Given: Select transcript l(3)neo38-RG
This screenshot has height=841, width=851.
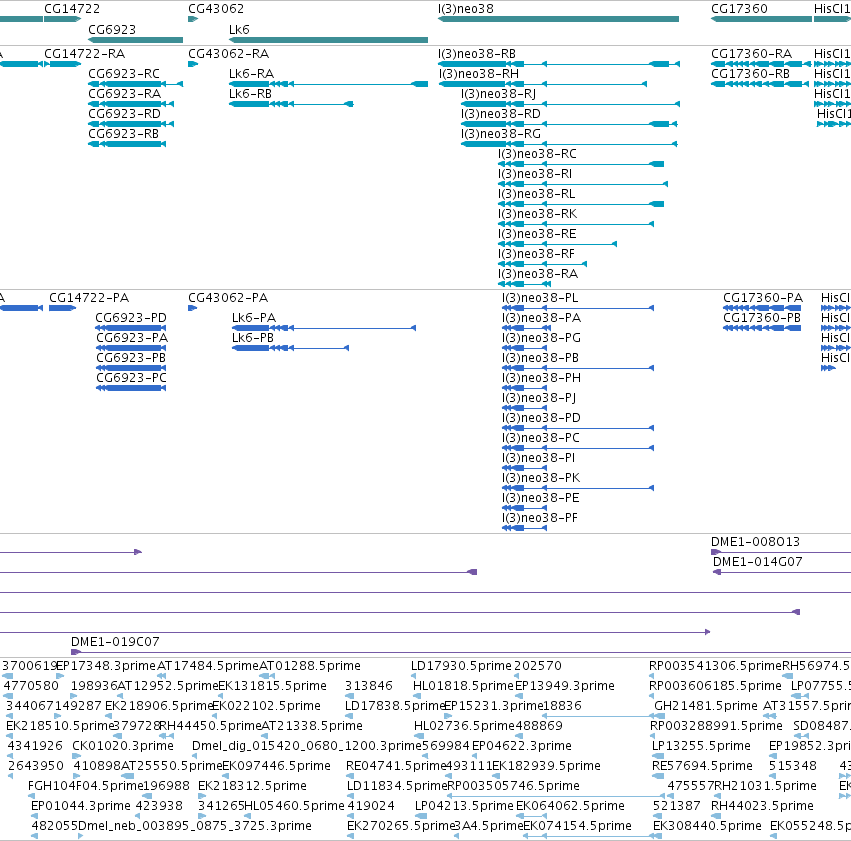Looking at the screenshot, I should coord(500,134).
